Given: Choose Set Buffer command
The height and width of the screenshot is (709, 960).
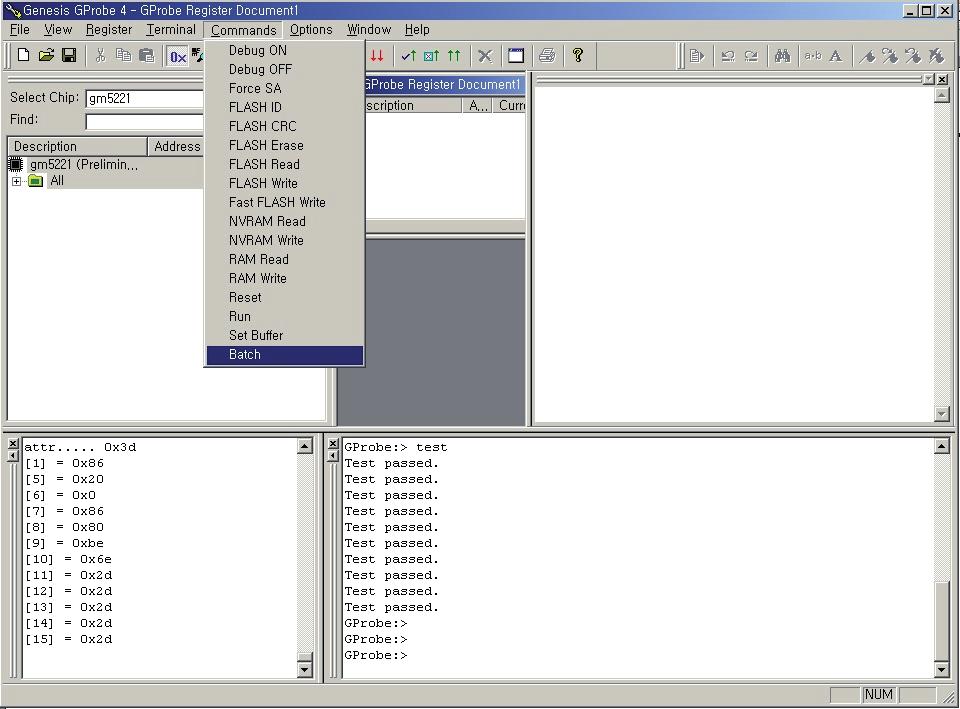Looking at the screenshot, I should [285, 335].
